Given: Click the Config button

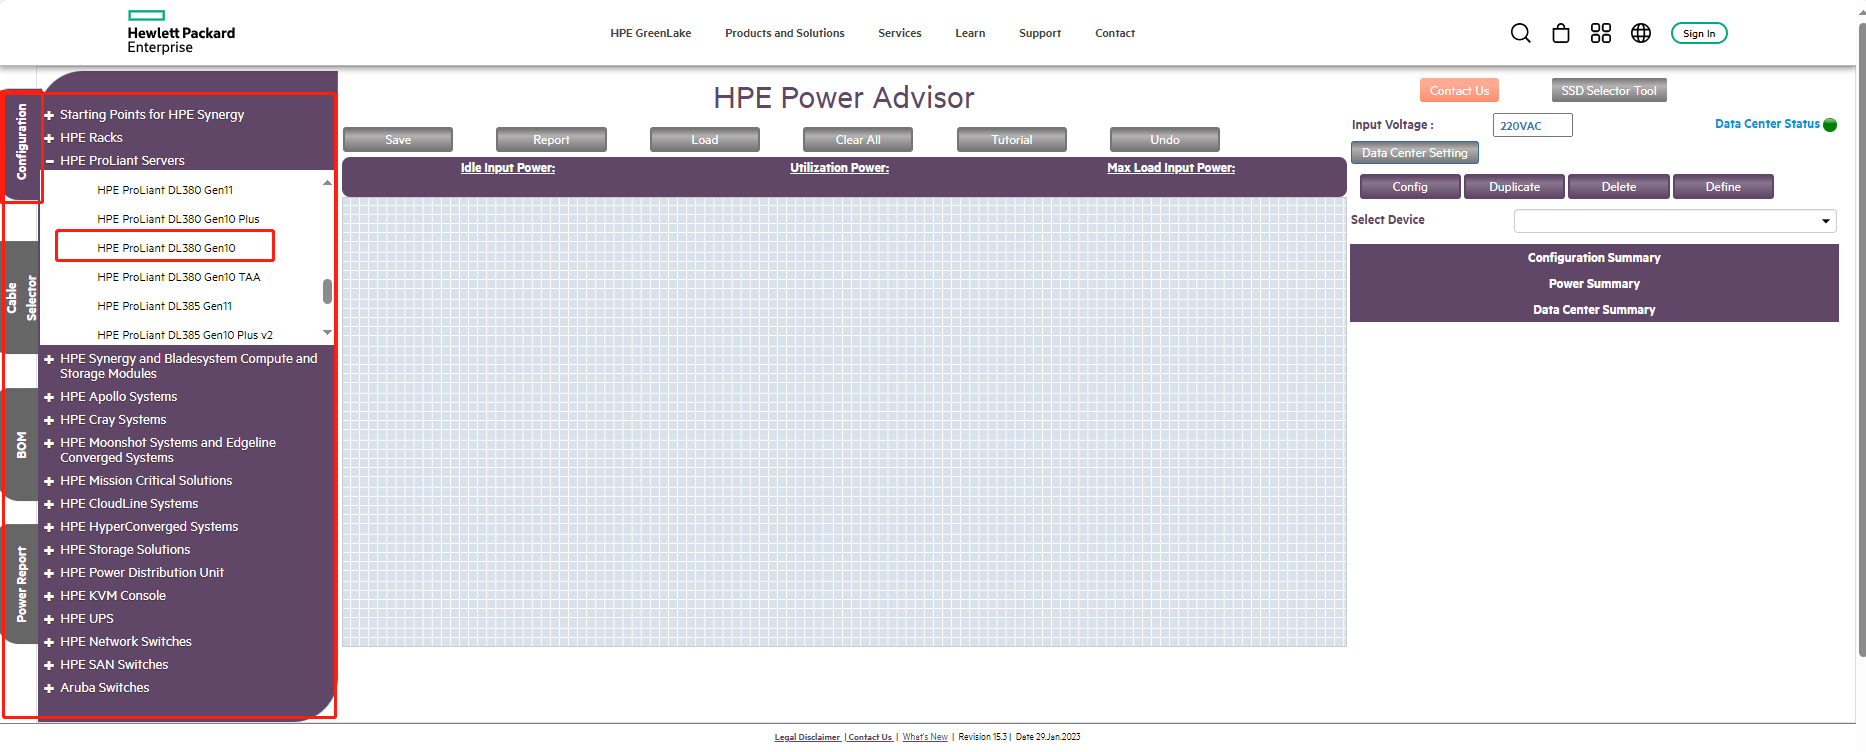Looking at the screenshot, I should [x=1410, y=187].
